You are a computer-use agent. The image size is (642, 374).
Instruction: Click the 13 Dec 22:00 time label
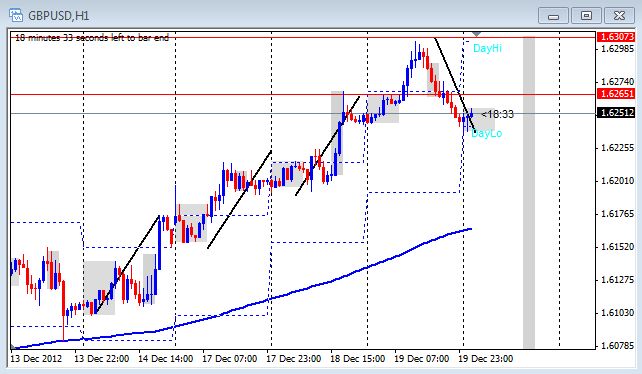tap(102, 359)
